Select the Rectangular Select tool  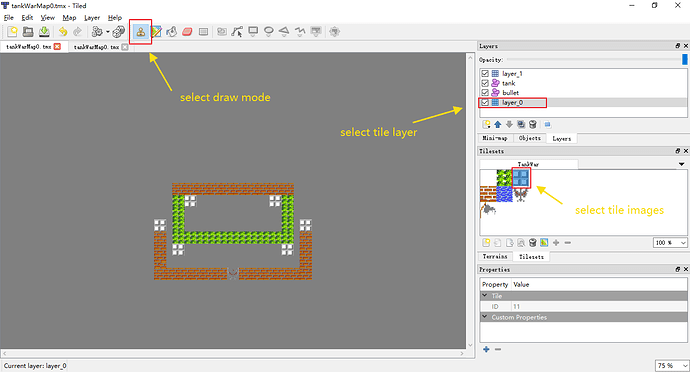(x=203, y=32)
